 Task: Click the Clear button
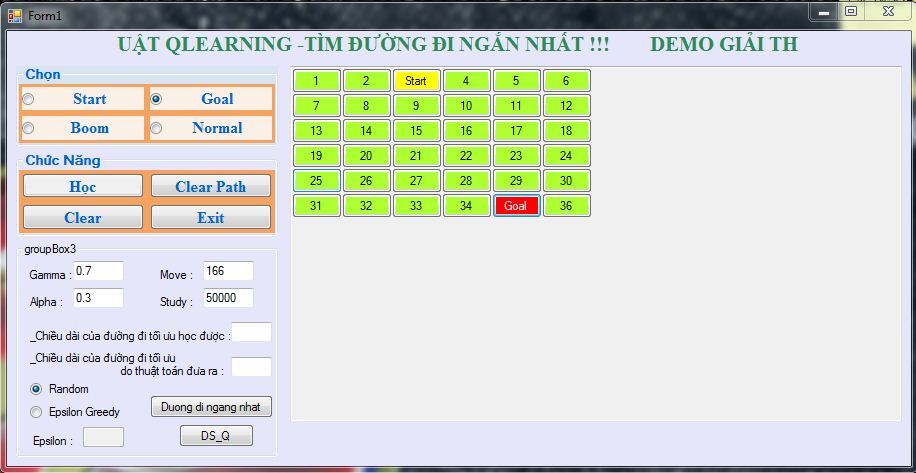click(x=83, y=217)
